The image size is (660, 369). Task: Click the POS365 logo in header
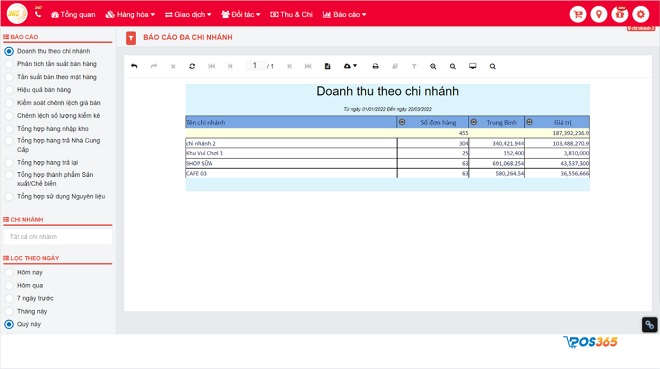pos(17,13)
